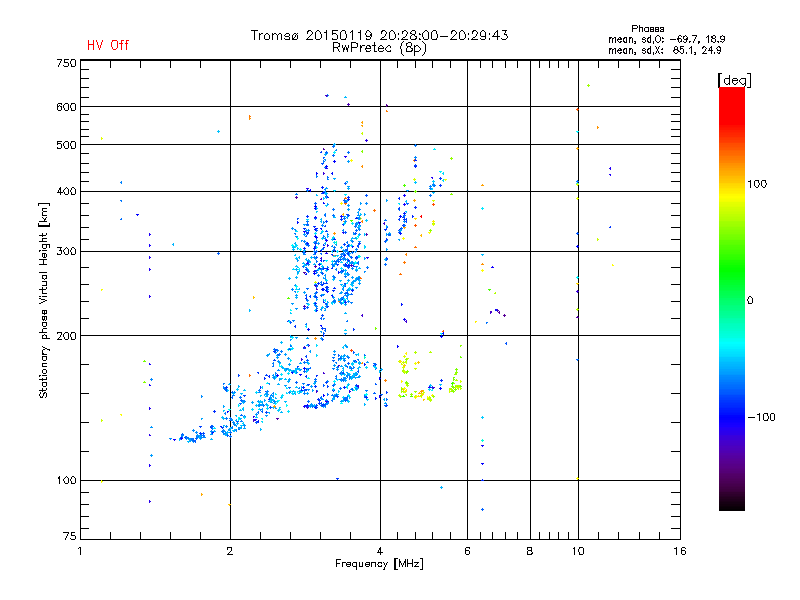Screen dimensions: 800x600
Task: Click the 'Frequency [MHz]' axis label
Action: (x=379, y=564)
